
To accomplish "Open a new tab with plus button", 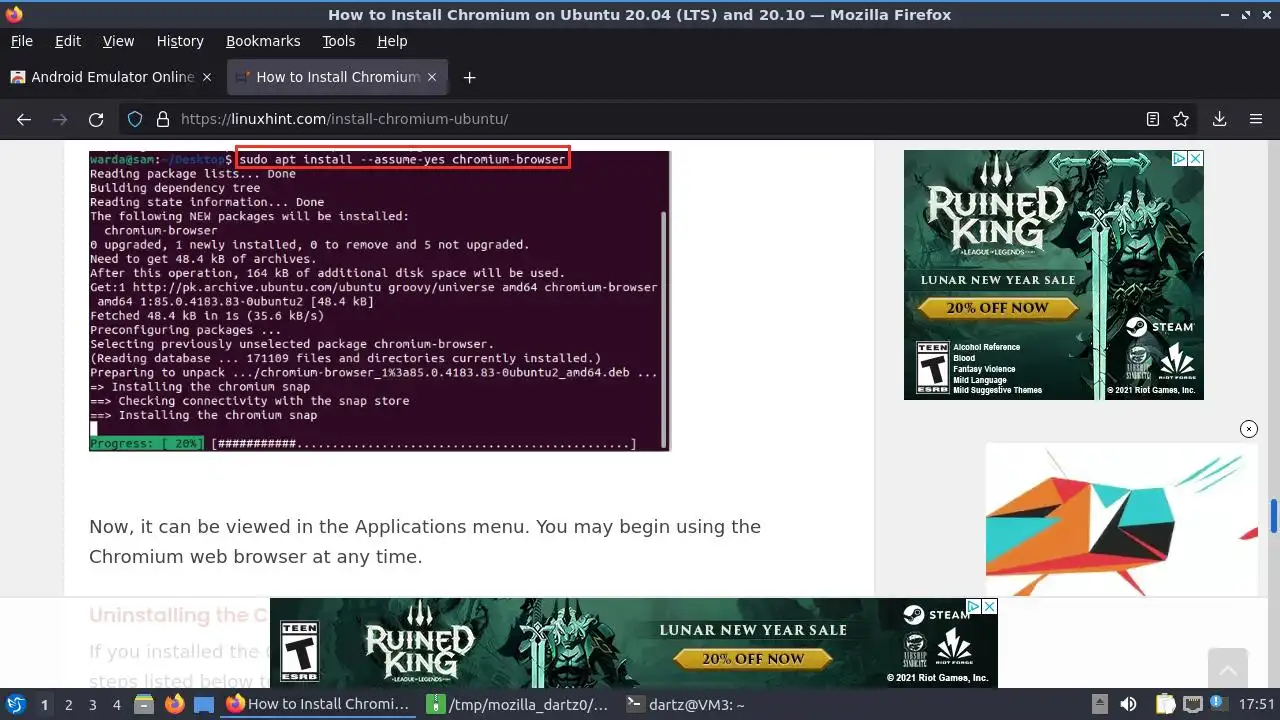I will click(x=469, y=77).
